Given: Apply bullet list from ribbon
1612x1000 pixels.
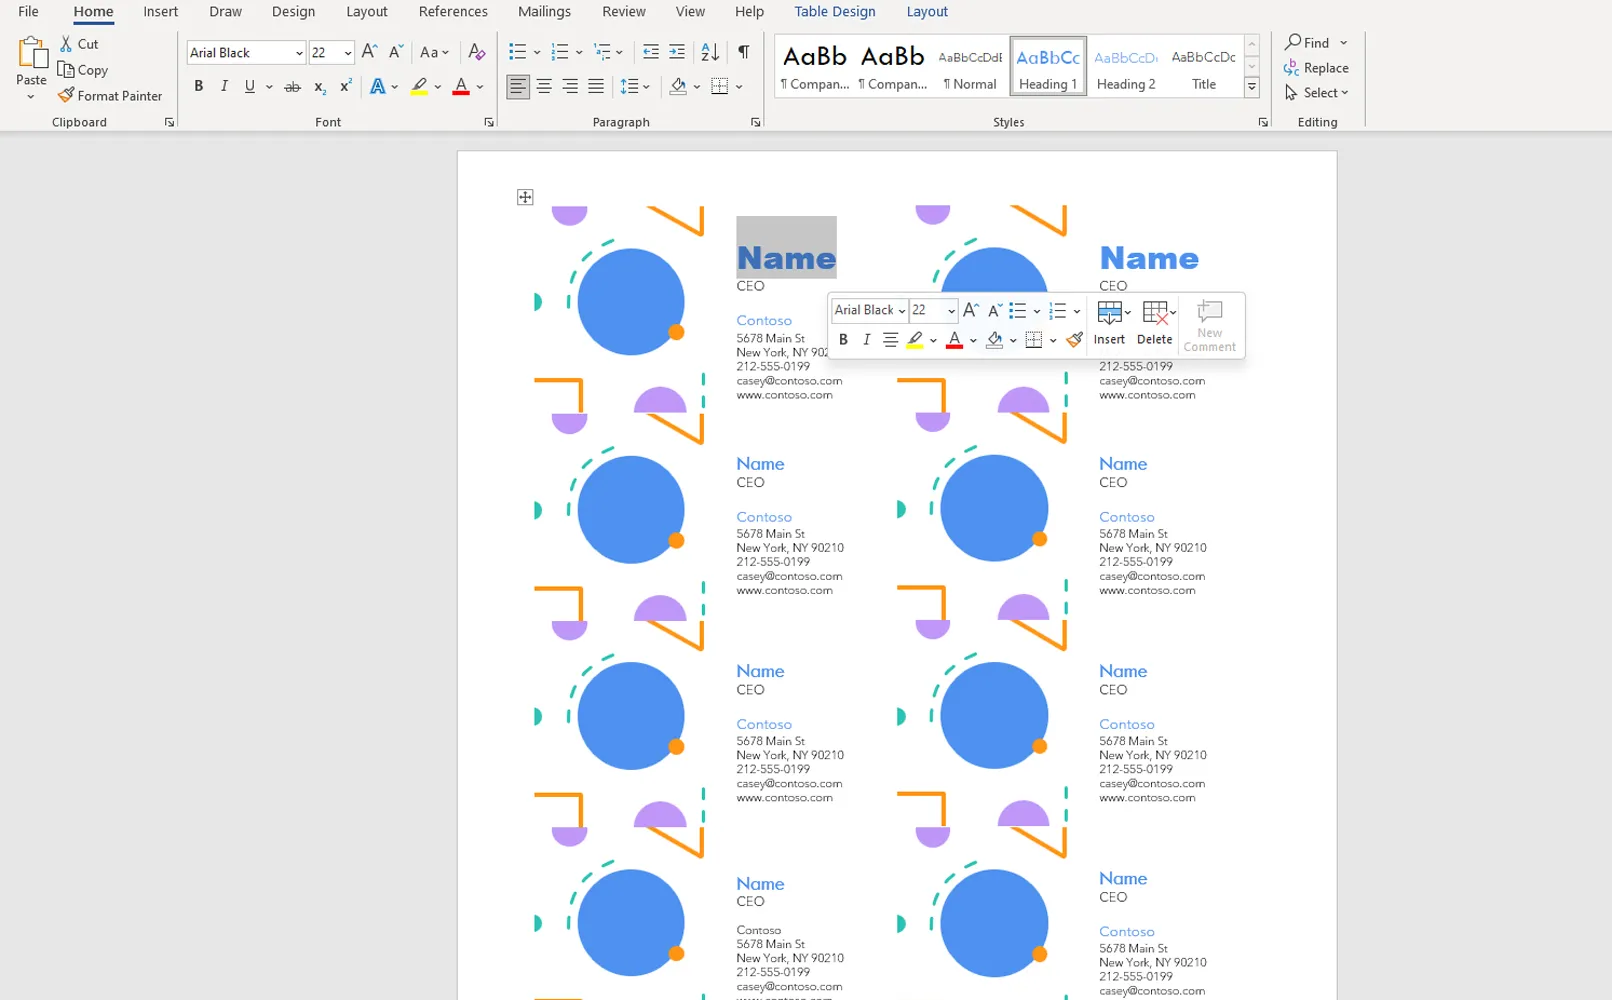Looking at the screenshot, I should click(x=517, y=52).
